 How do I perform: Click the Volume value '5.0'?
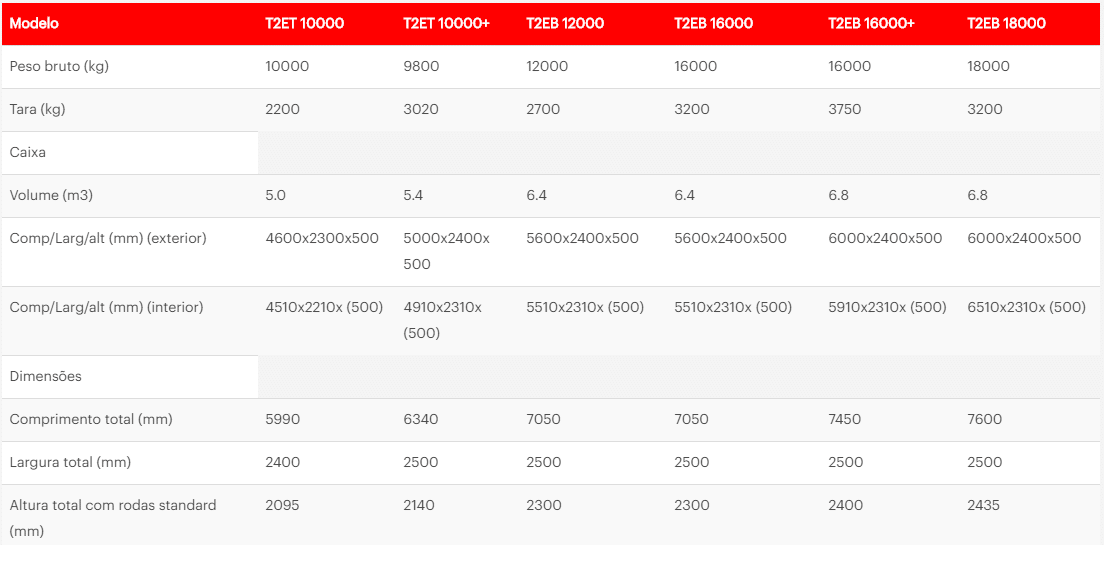tap(275, 195)
